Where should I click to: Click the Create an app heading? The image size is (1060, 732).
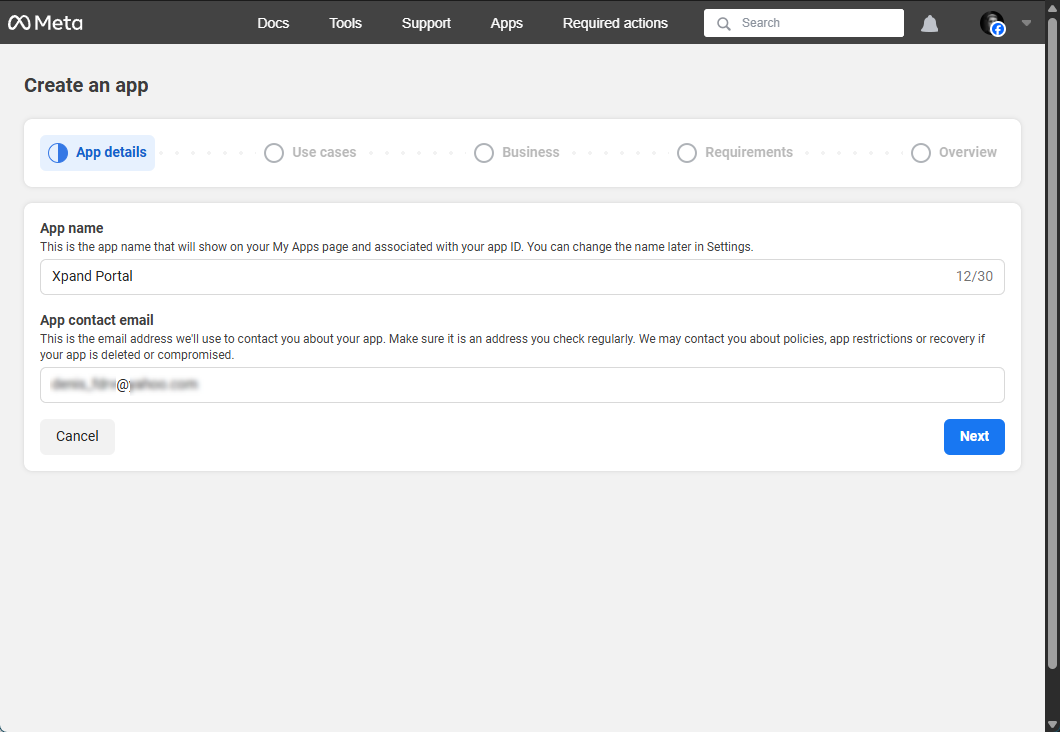click(x=87, y=86)
